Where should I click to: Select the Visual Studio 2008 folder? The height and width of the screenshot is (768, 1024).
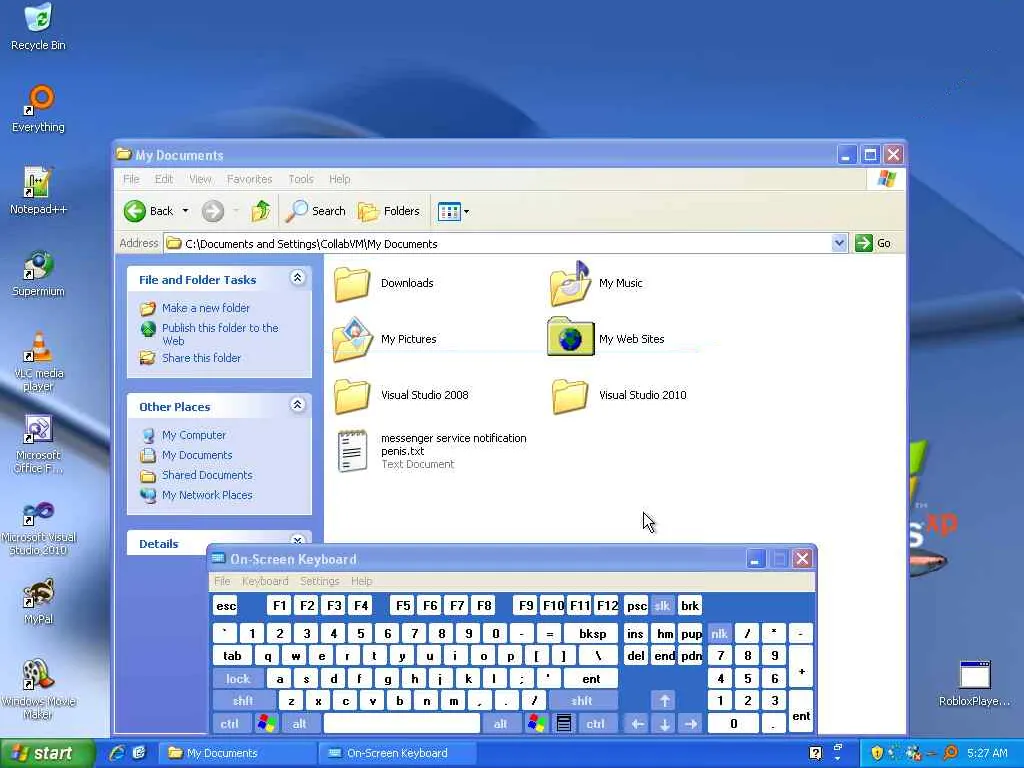click(x=401, y=395)
